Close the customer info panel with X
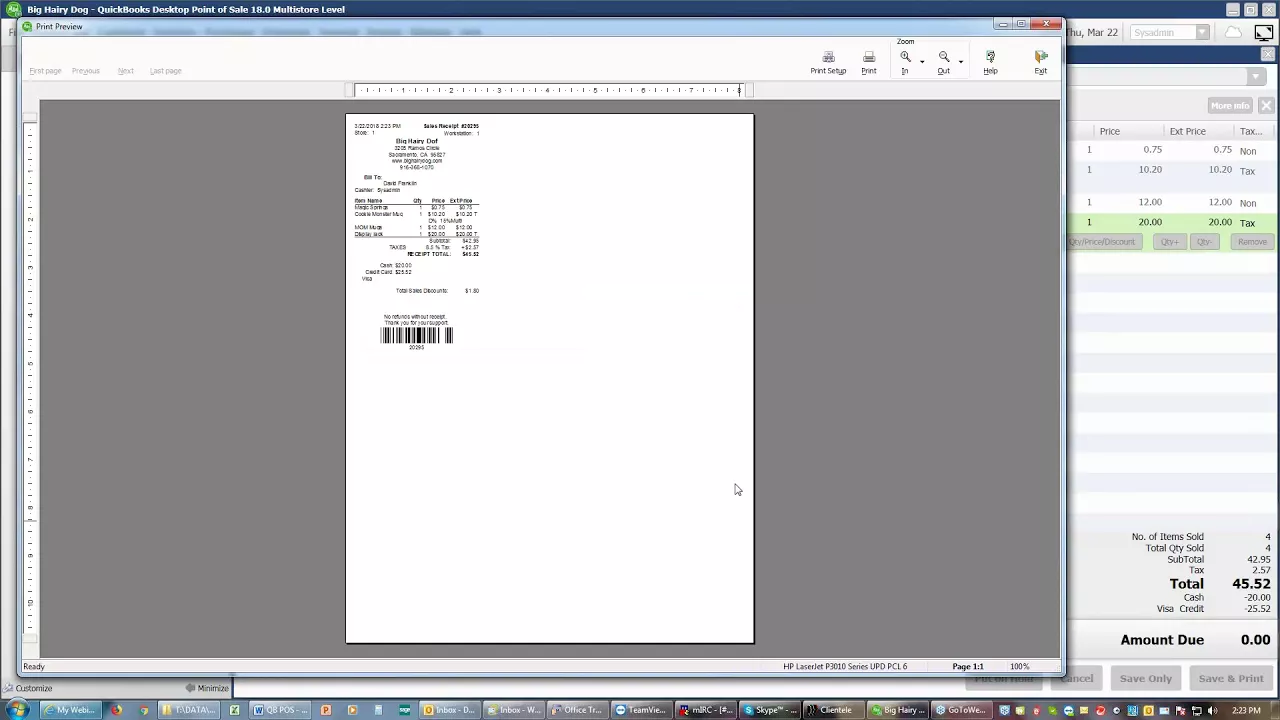This screenshot has height=720, width=1280. [1266, 106]
